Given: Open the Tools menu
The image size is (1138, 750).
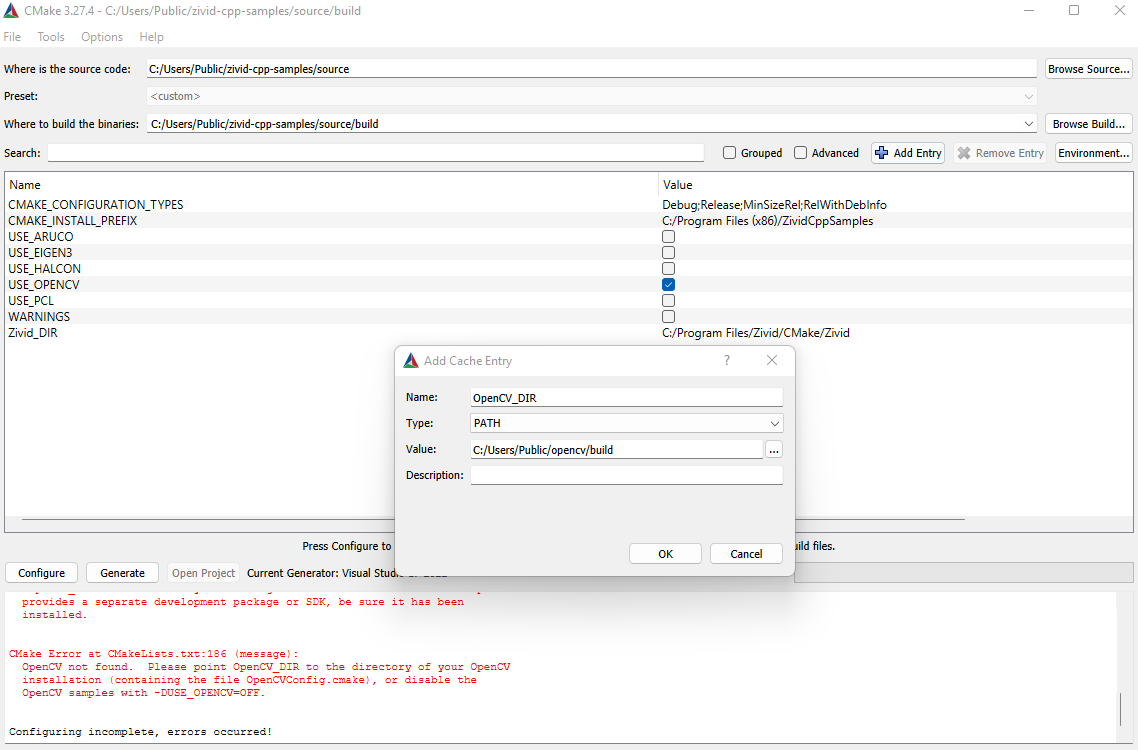Looking at the screenshot, I should 51,37.
